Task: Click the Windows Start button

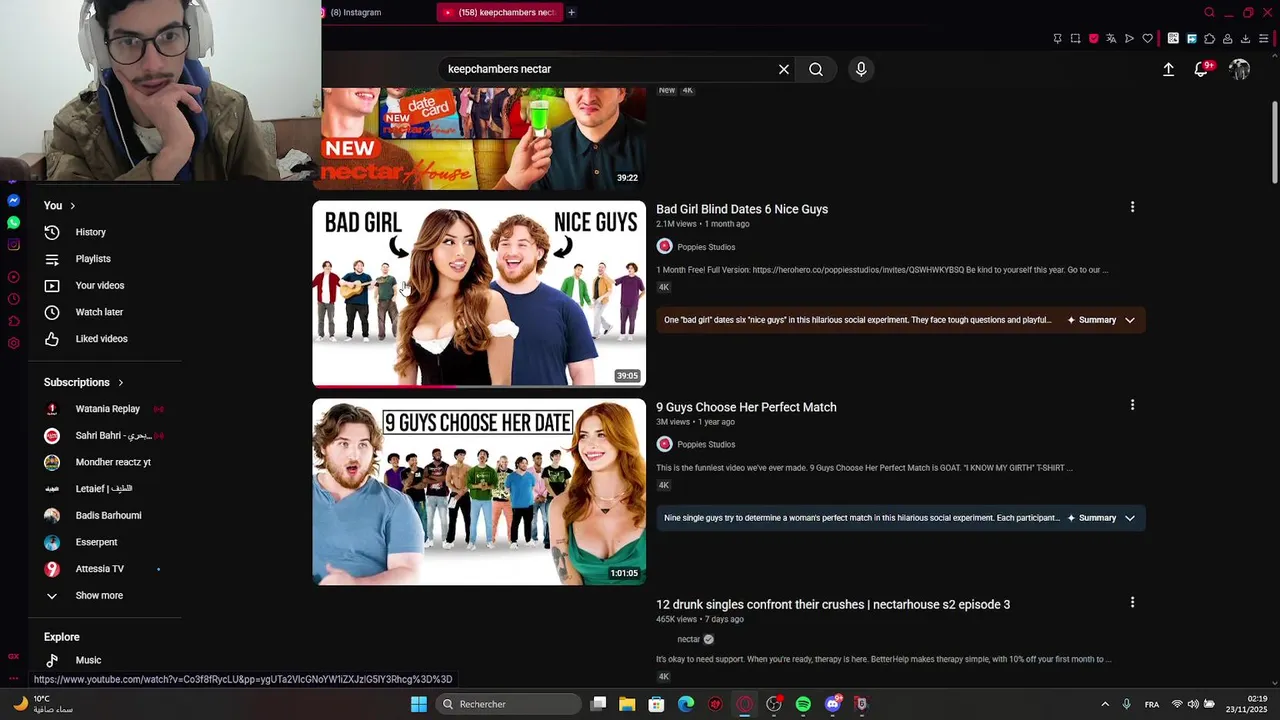Action: 419,704
